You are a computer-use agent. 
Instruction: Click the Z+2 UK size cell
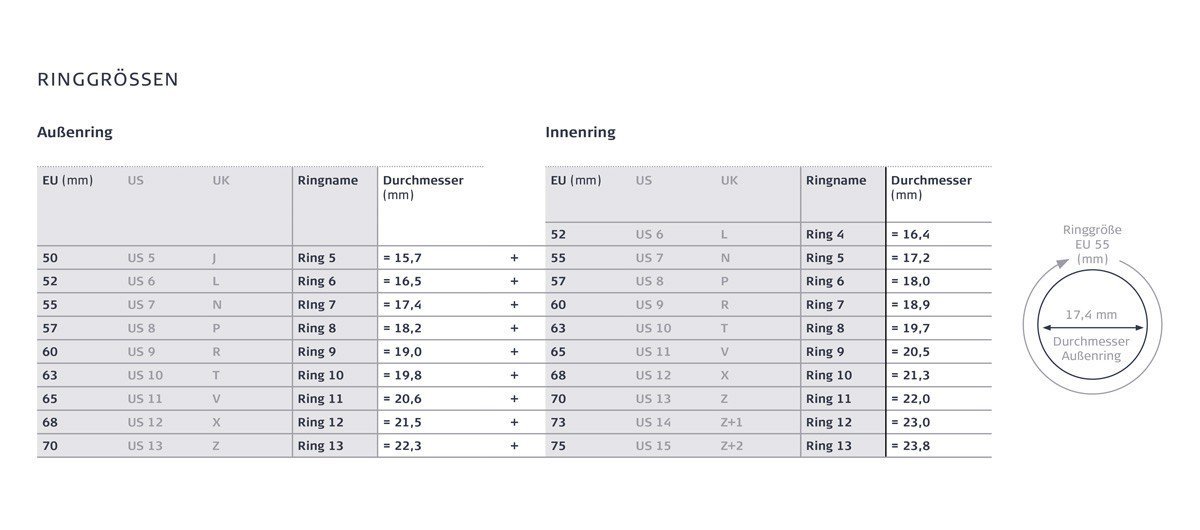coord(732,446)
